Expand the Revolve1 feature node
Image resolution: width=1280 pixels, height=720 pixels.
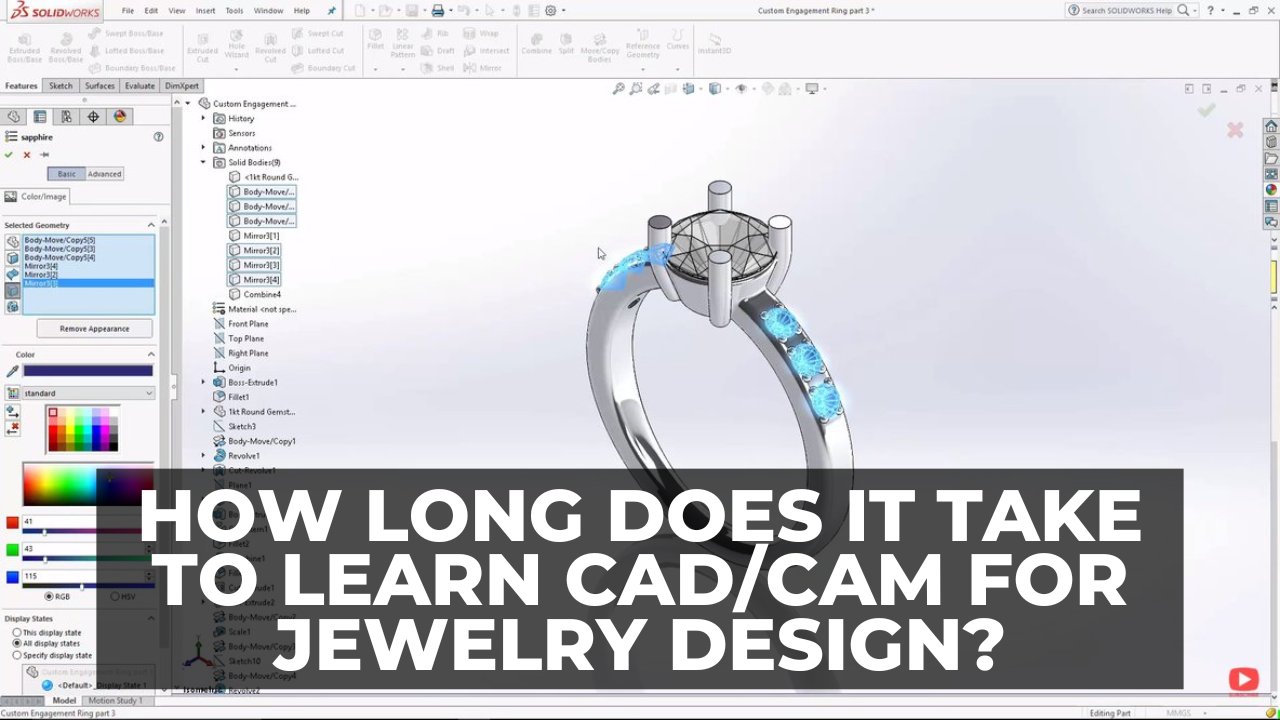point(203,455)
